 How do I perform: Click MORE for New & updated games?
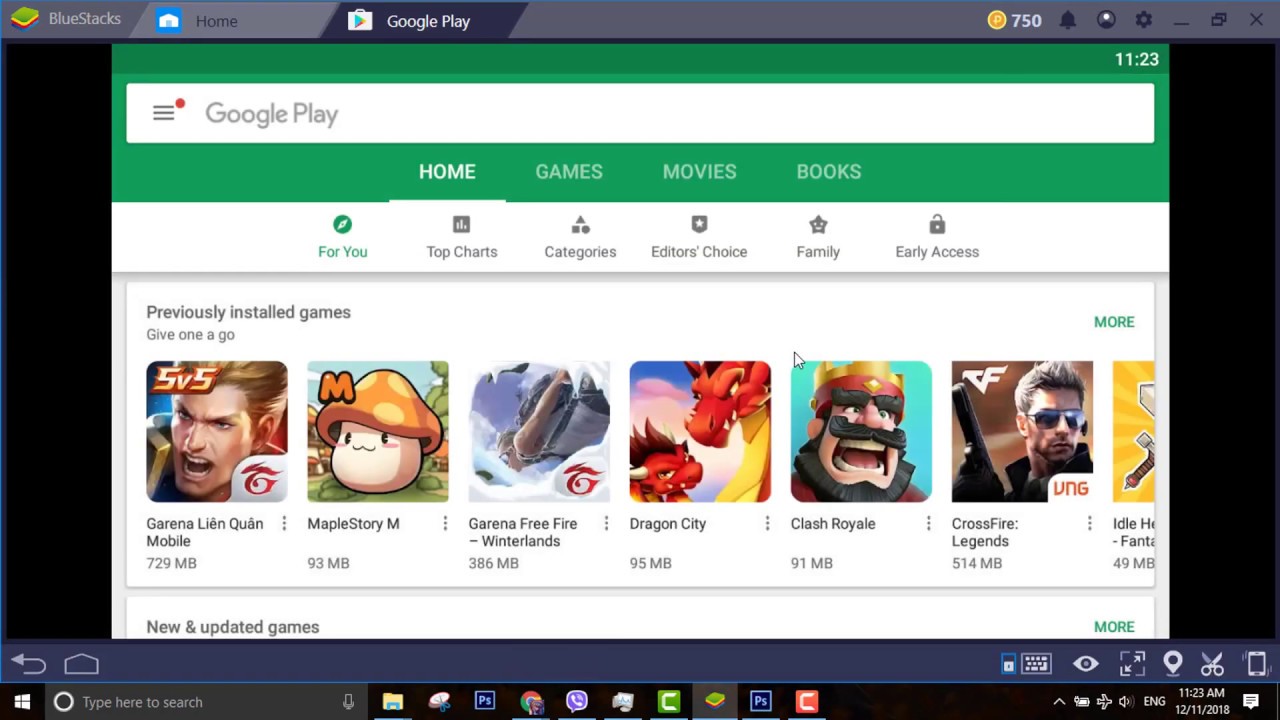(1114, 627)
